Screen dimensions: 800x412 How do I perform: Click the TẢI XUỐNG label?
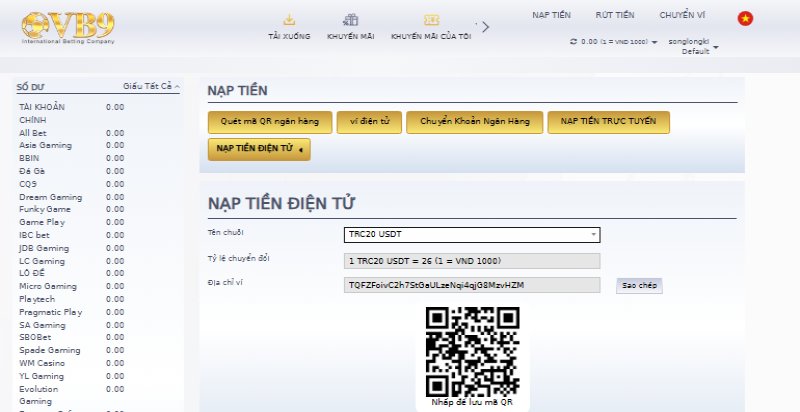point(289,36)
